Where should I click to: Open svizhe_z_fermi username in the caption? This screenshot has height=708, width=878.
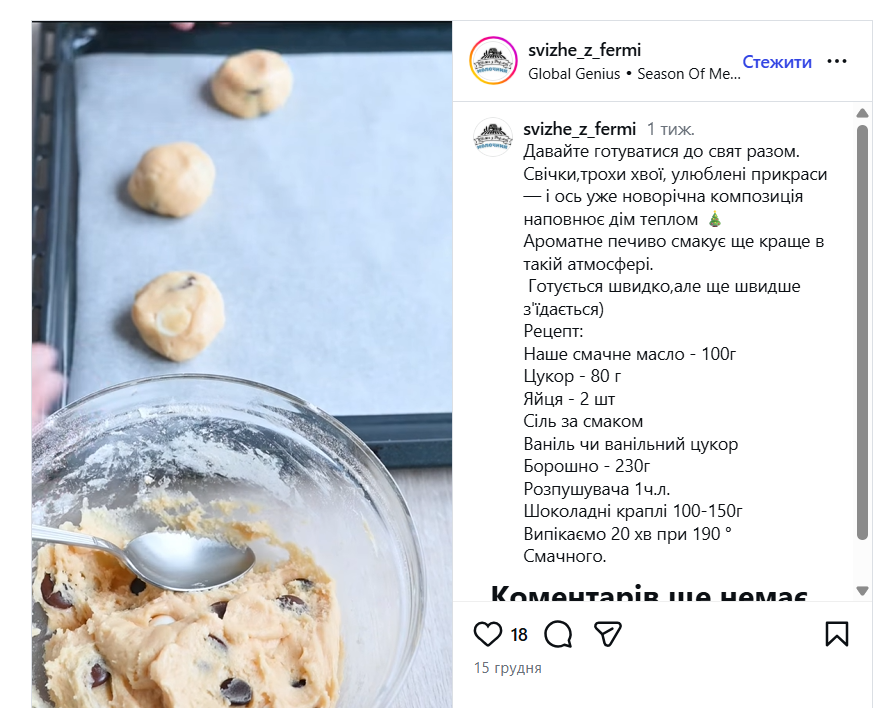(580, 129)
